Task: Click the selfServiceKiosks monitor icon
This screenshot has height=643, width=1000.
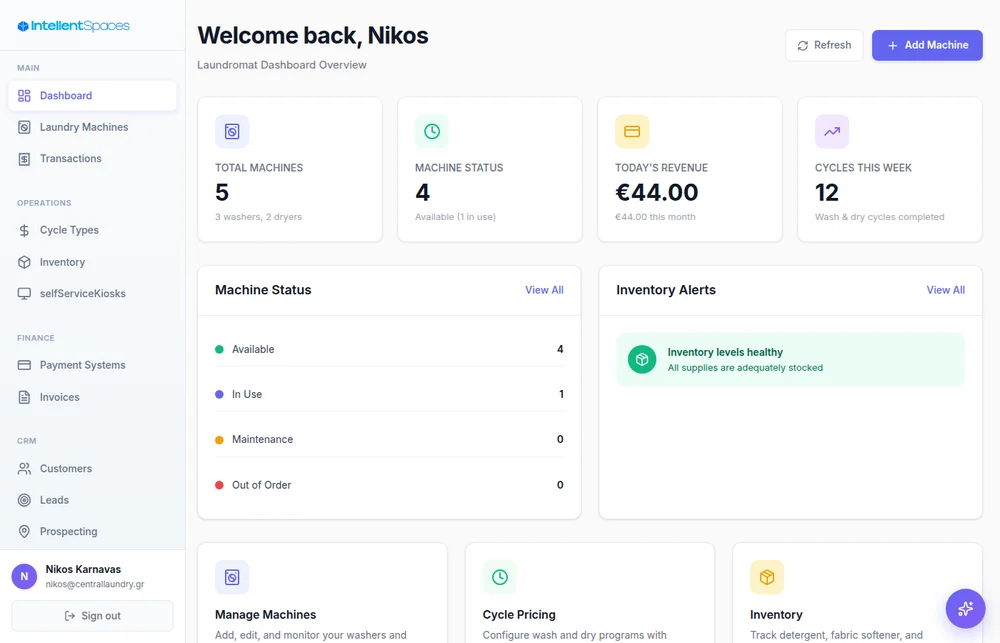Action: pos(24,293)
